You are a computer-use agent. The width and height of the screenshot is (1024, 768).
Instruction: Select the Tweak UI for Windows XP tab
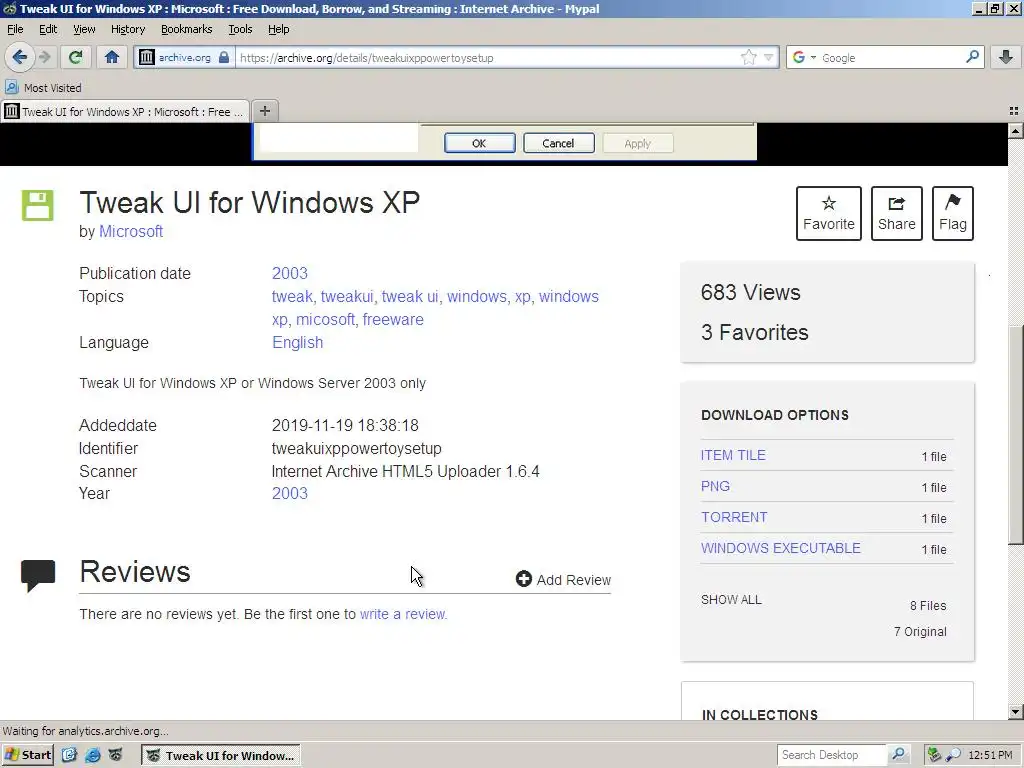tap(125, 112)
